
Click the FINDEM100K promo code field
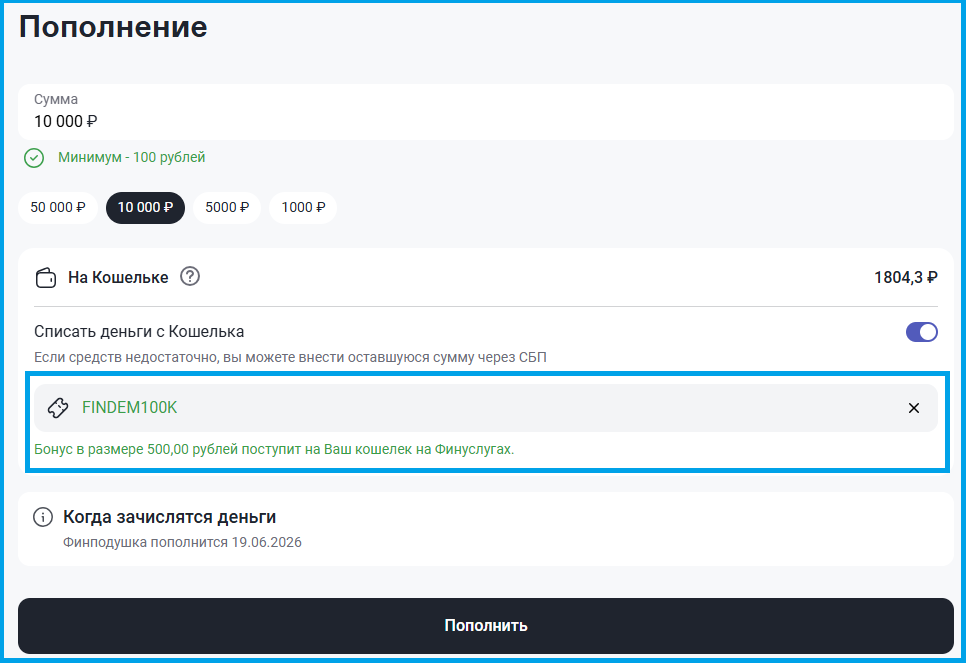coord(485,408)
